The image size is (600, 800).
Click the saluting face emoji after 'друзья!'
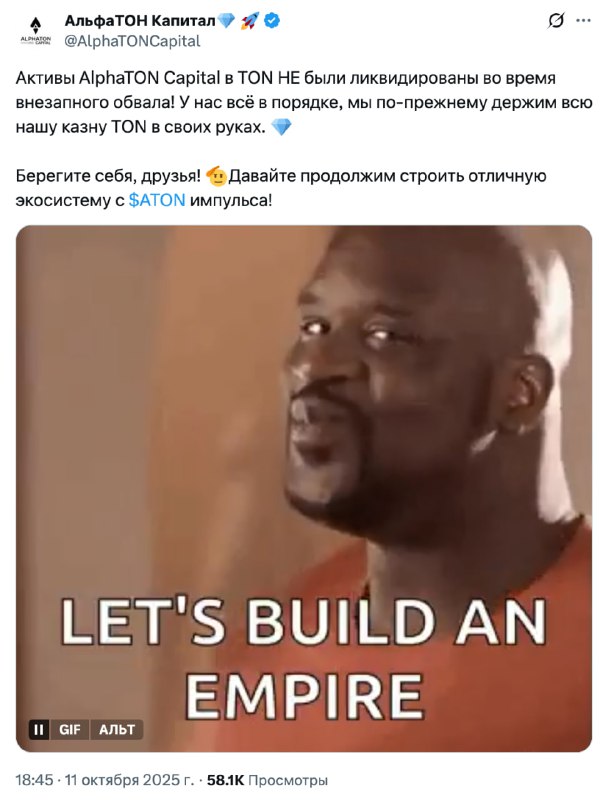point(216,176)
